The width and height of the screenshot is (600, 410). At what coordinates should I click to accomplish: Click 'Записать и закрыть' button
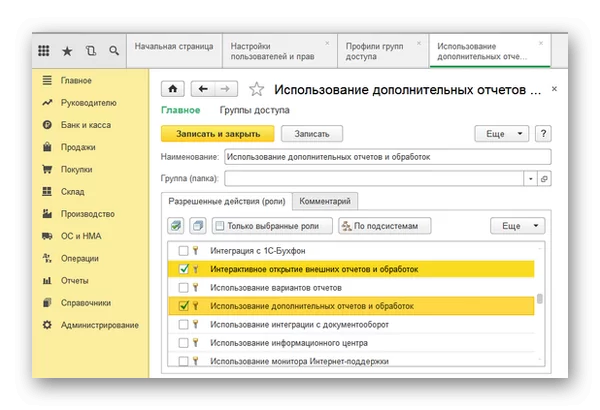(217, 133)
